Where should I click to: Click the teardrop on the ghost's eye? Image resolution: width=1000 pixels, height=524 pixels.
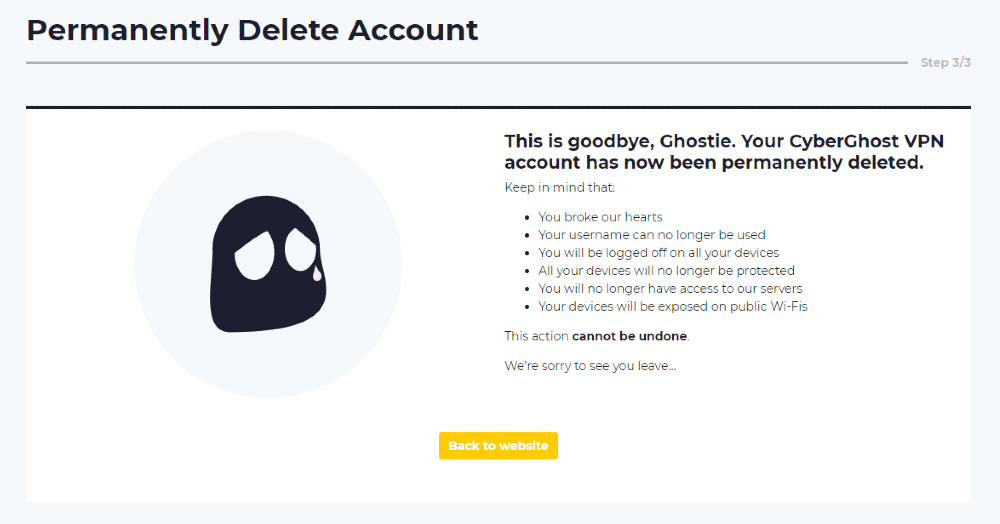[317, 274]
